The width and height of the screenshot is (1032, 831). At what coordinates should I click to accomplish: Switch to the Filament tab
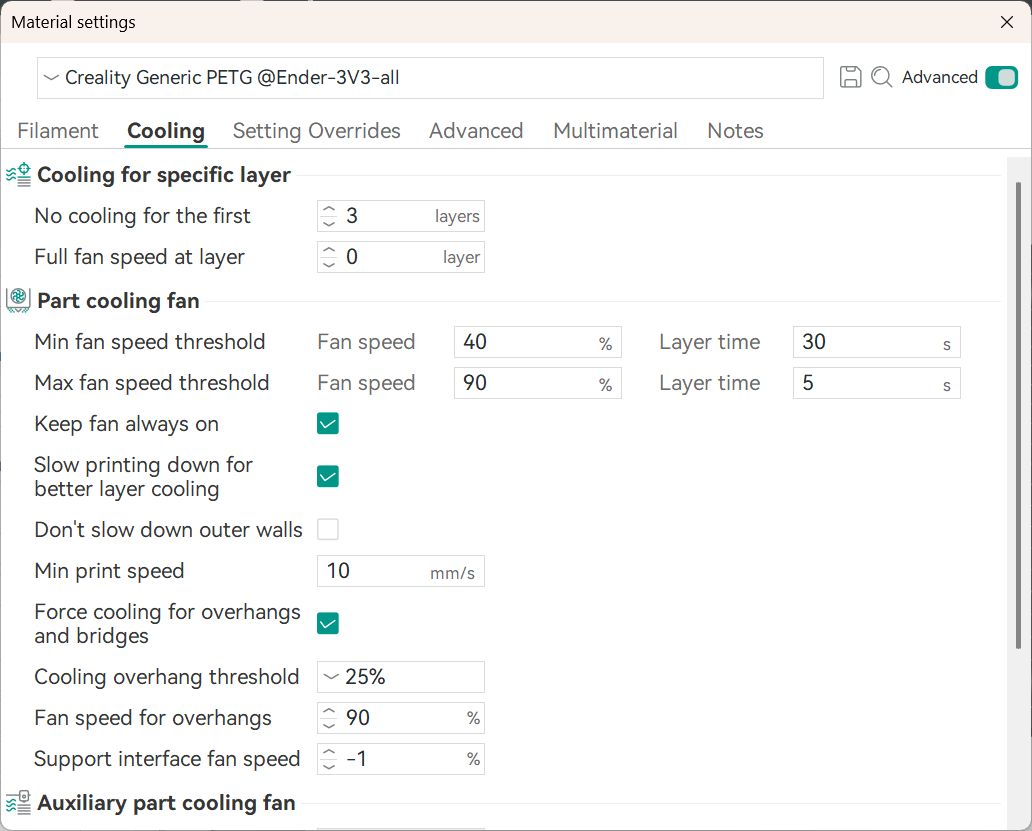pyautogui.click(x=58, y=131)
